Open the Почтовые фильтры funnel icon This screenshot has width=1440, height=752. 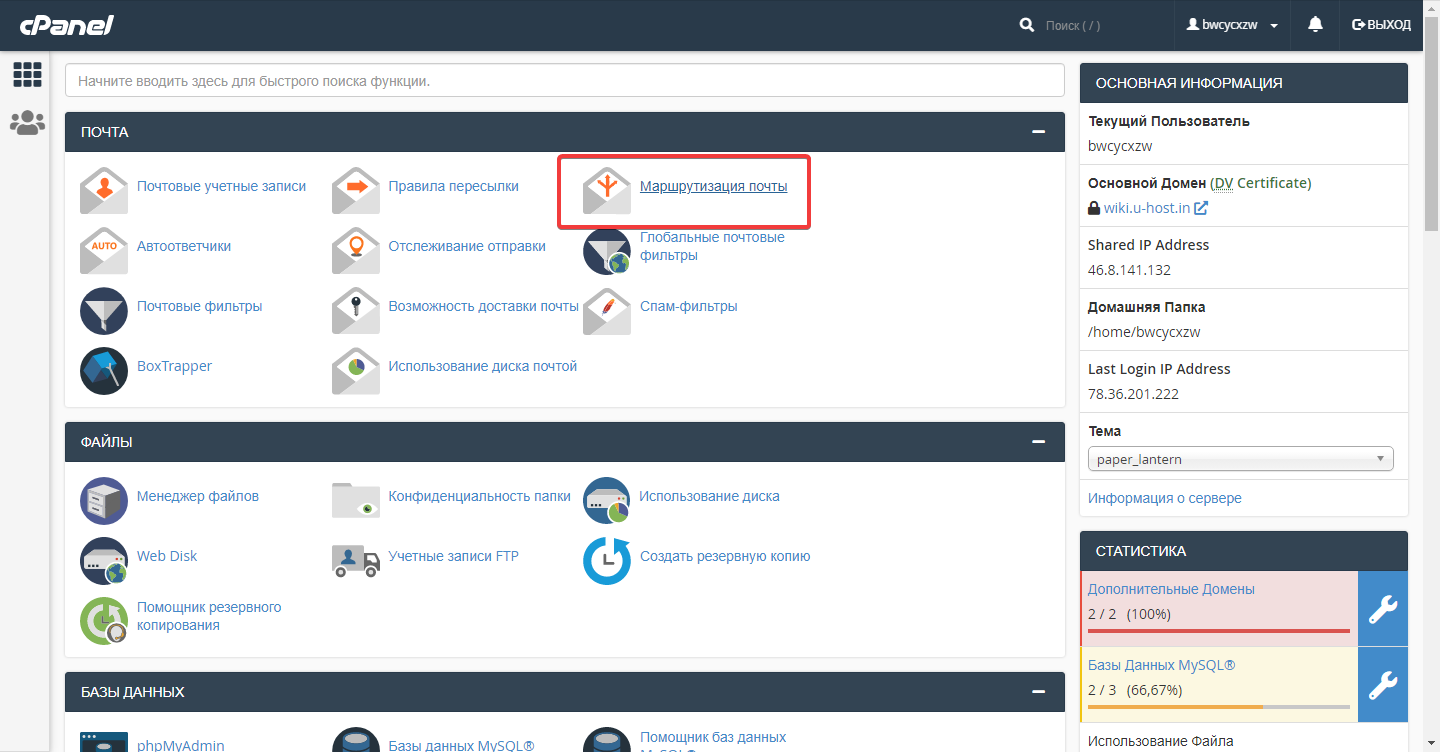pyautogui.click(x=104, y=311)
